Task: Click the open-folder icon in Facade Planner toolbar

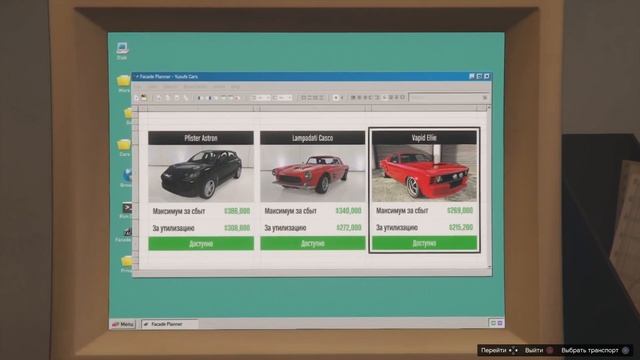Action: coord(144,98)
